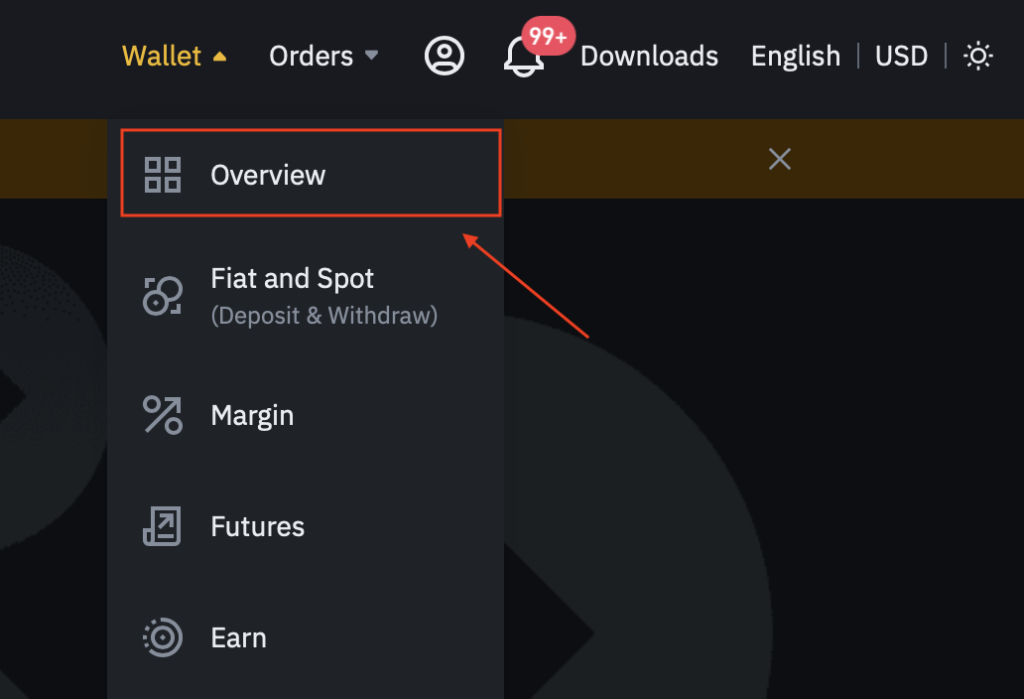Open the Downloads link
The width and height of the screenshot is (1024, 699).
pos(649,56)
